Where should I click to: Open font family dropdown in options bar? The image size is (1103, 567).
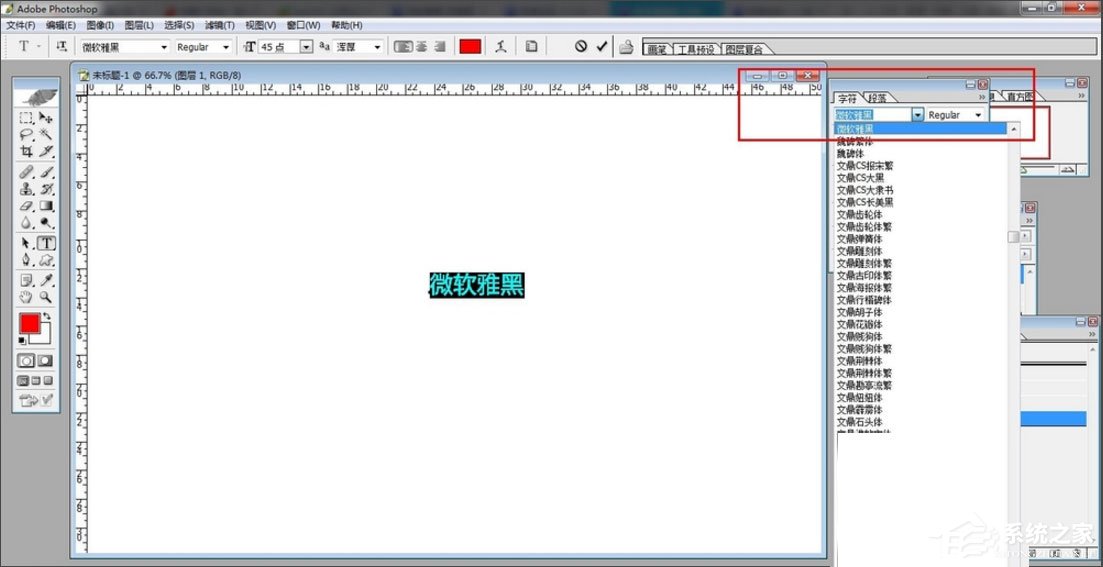tap(164, 47)
